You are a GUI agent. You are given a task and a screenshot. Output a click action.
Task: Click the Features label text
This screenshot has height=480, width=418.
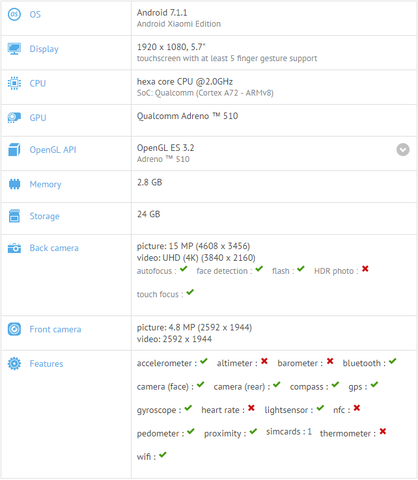point(46,364)
